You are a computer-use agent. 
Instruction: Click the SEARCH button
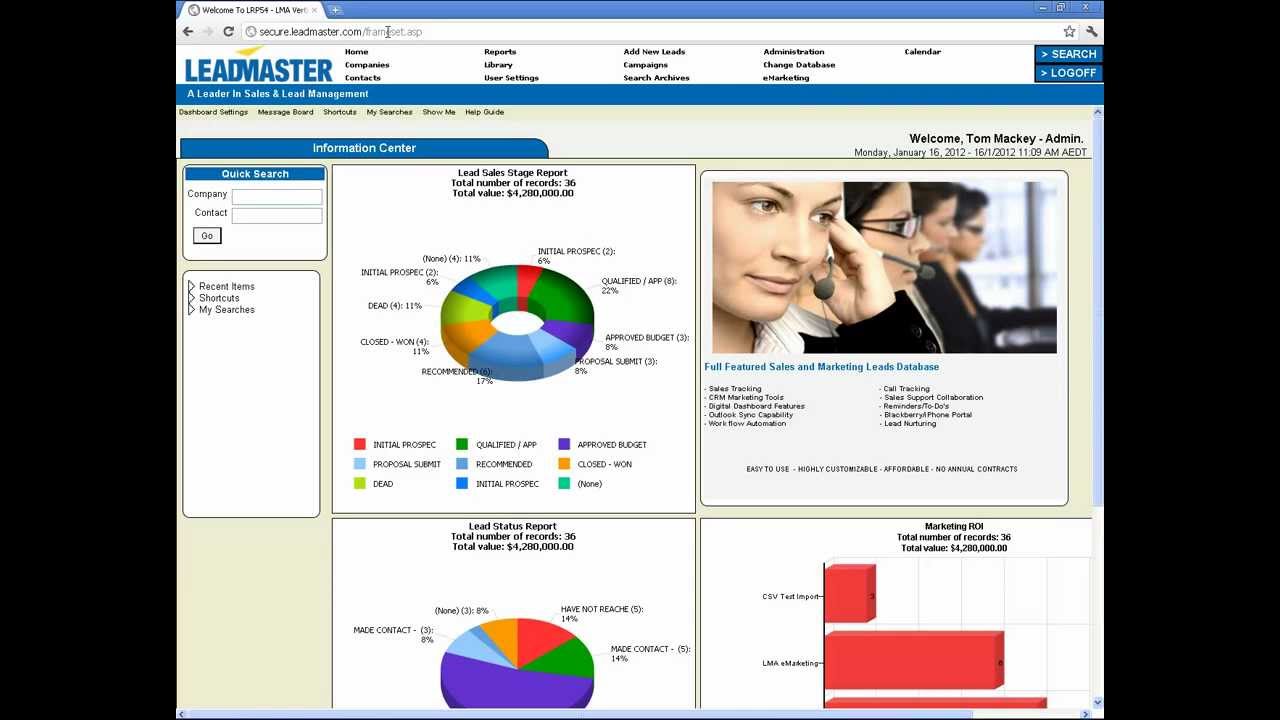(x=1068, y=54)
